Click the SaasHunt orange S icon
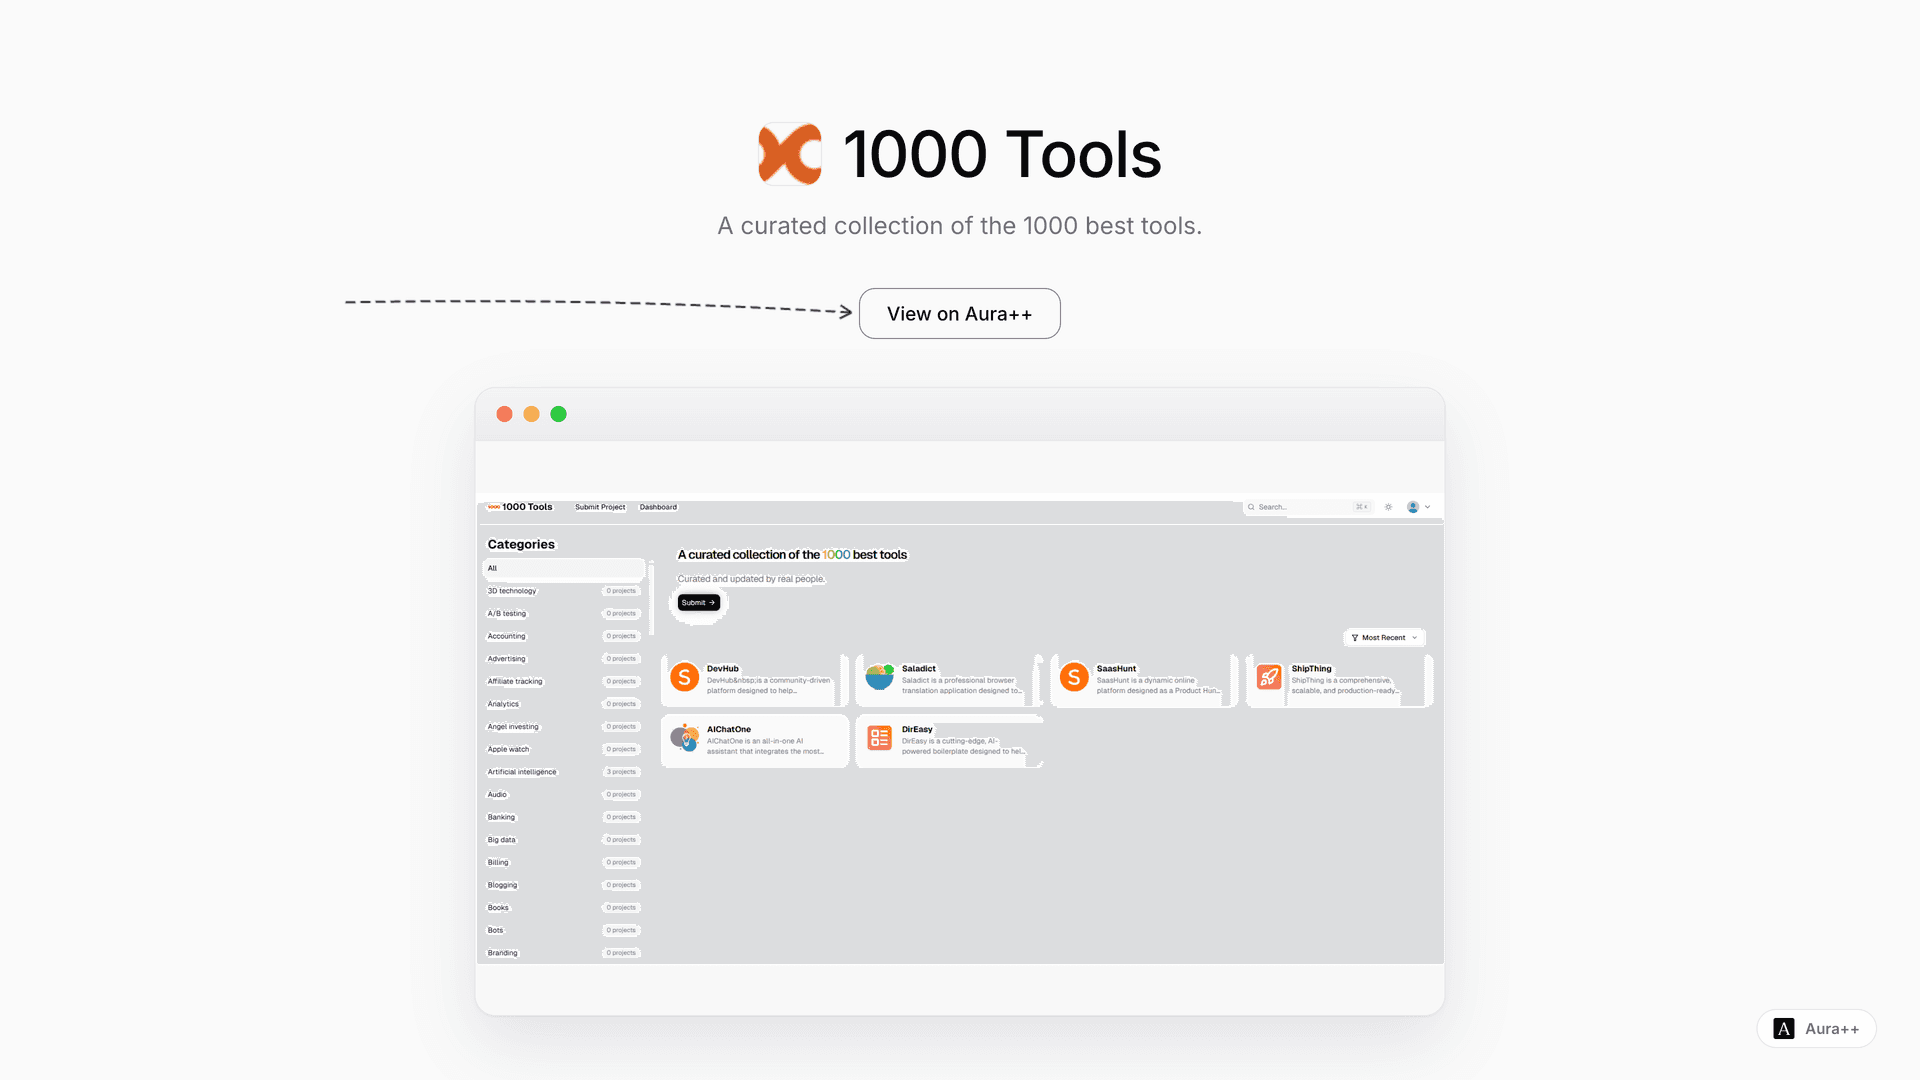 [1074, 678]
